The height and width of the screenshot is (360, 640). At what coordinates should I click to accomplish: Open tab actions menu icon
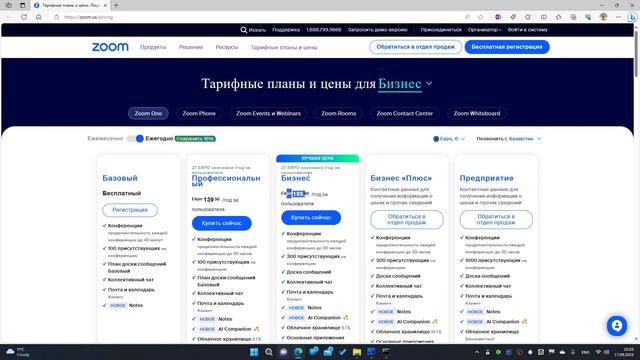click(x=22, y=5)
